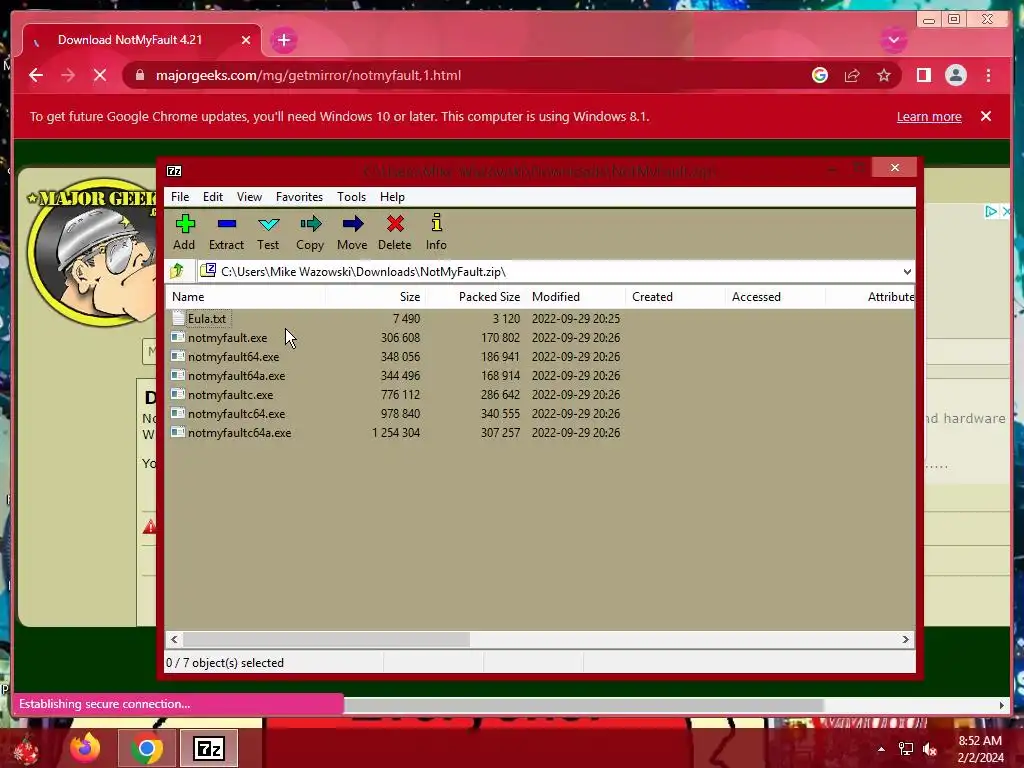Click the 7-Zip taskbar button
Image resolution: width=1024 pixels, height=768 pixels.
[209, 748]
